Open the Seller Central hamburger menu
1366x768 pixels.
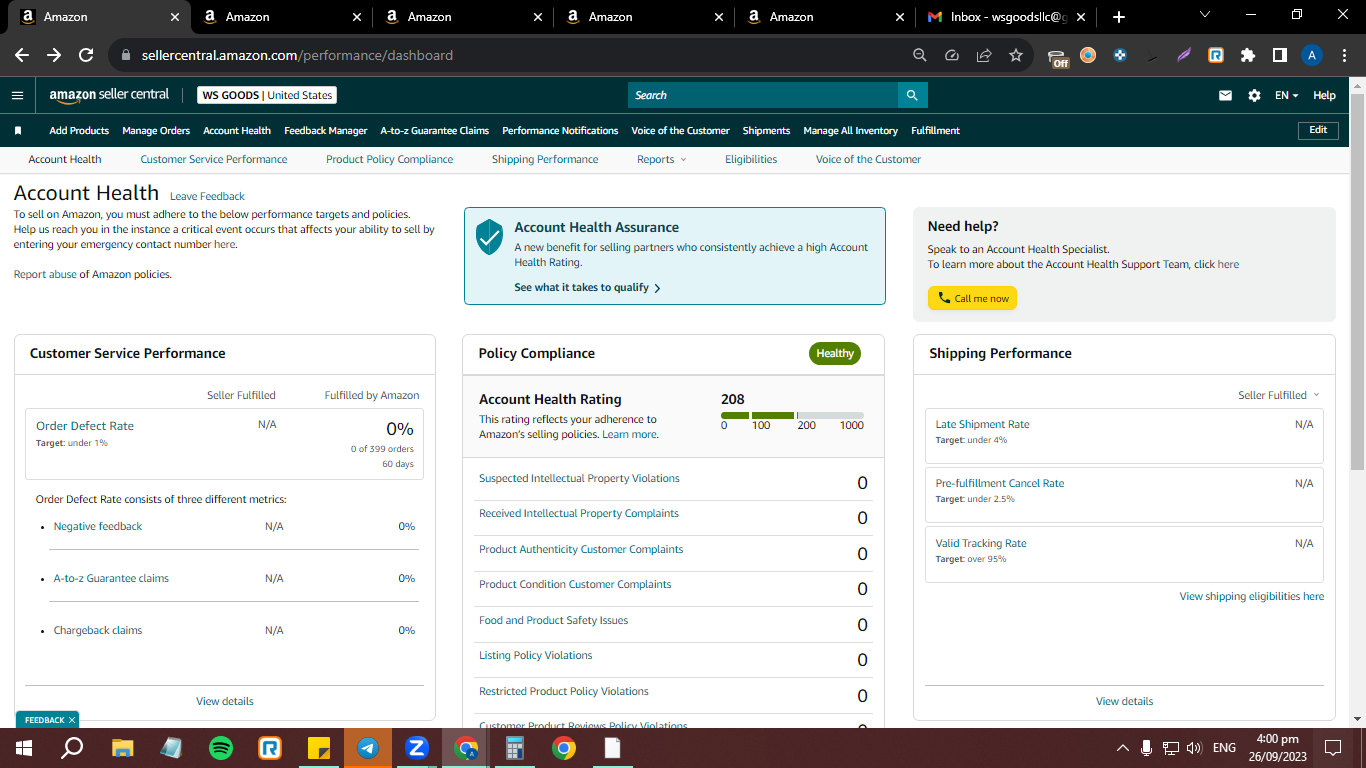coord(17,95)
